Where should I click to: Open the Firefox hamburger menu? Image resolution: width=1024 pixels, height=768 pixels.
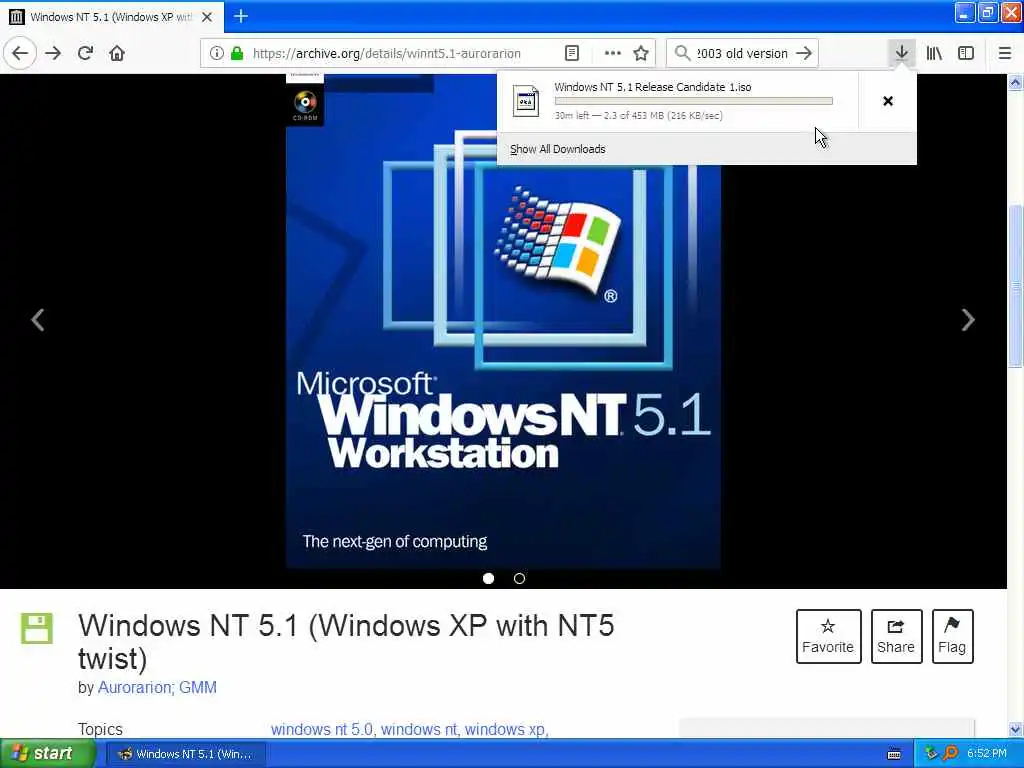[1005, 53]
